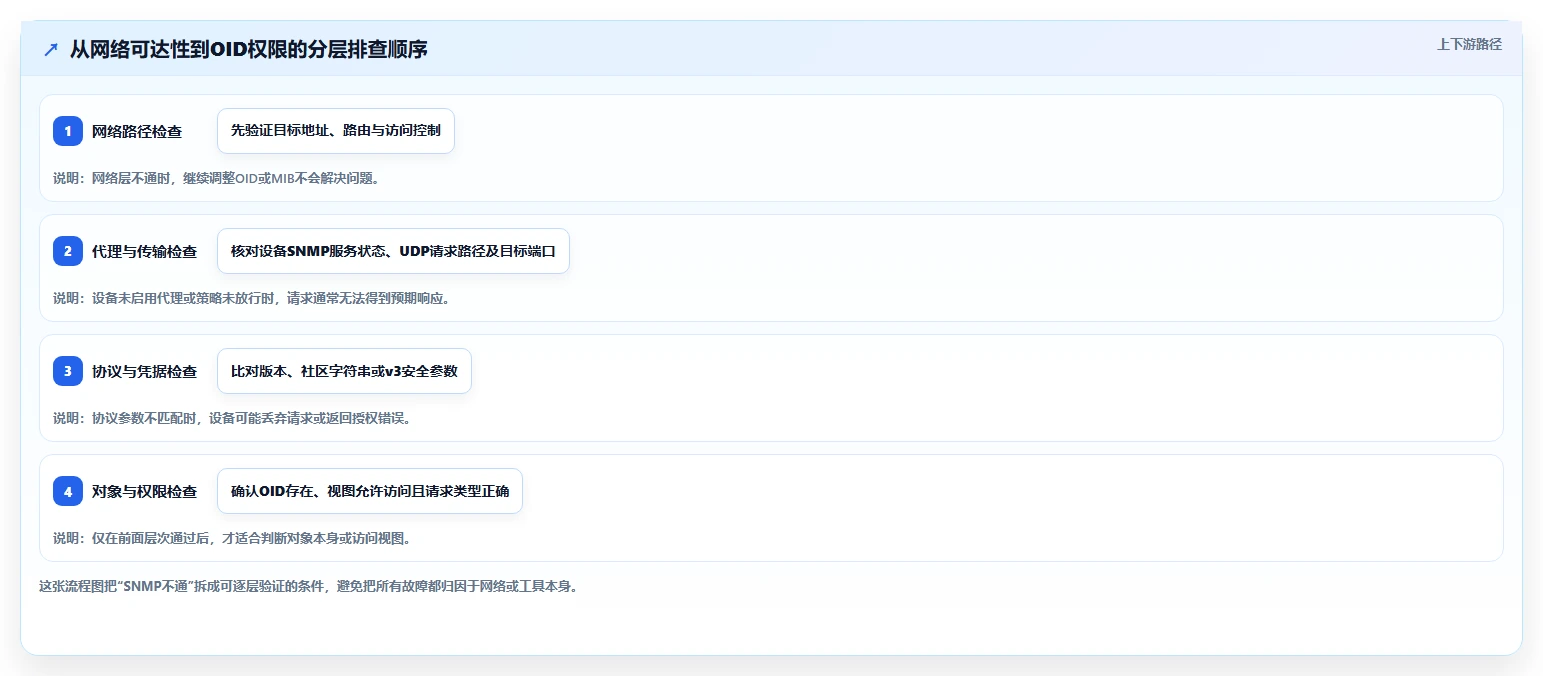Click the step 3 number badge

68,371
